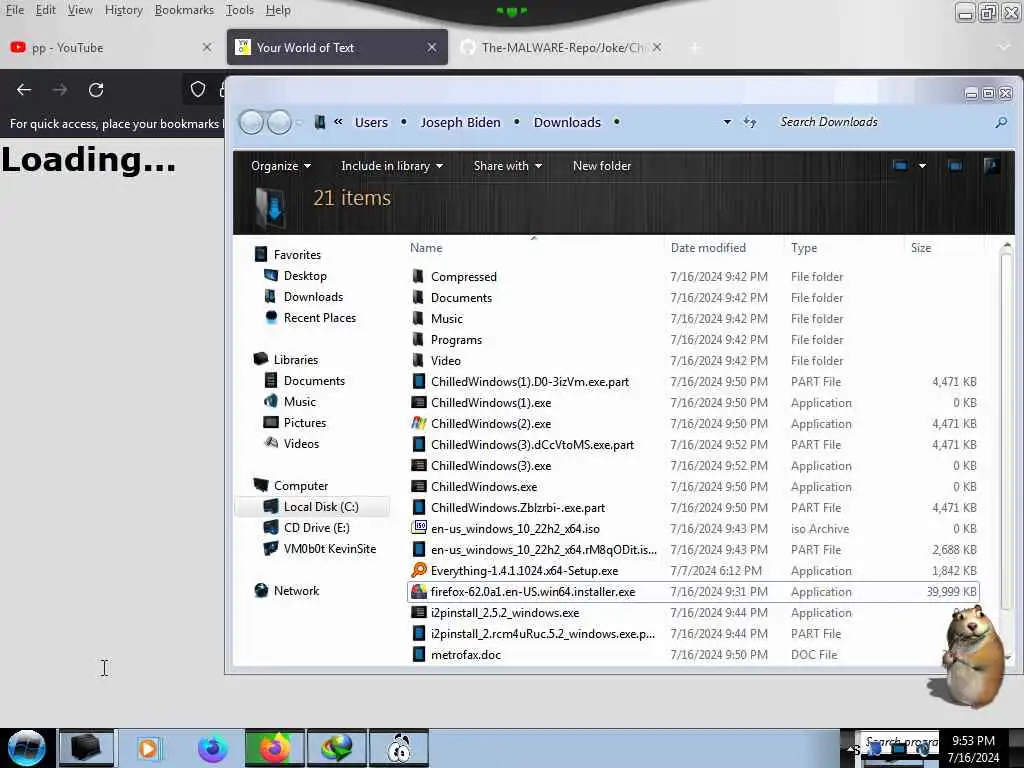1024x768 pixels.
Task: Expand the address bar history dropdown
Action: coord(727,122)
